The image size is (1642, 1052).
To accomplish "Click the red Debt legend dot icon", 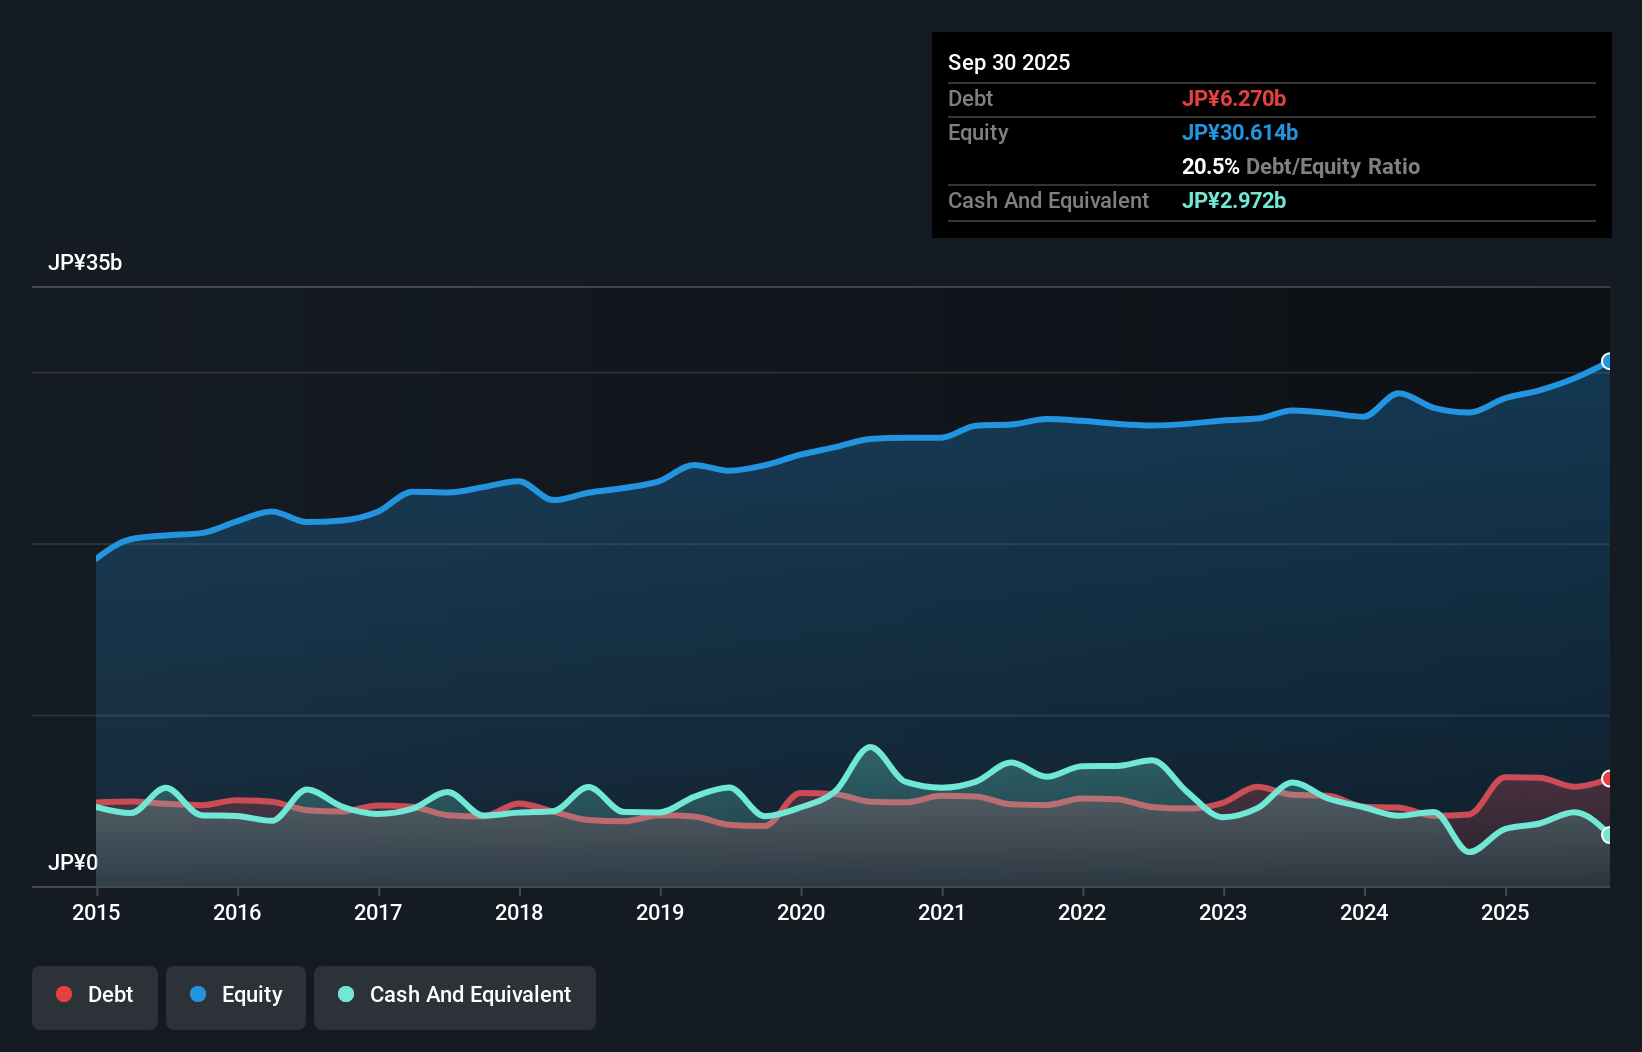I will pos(62,995).
